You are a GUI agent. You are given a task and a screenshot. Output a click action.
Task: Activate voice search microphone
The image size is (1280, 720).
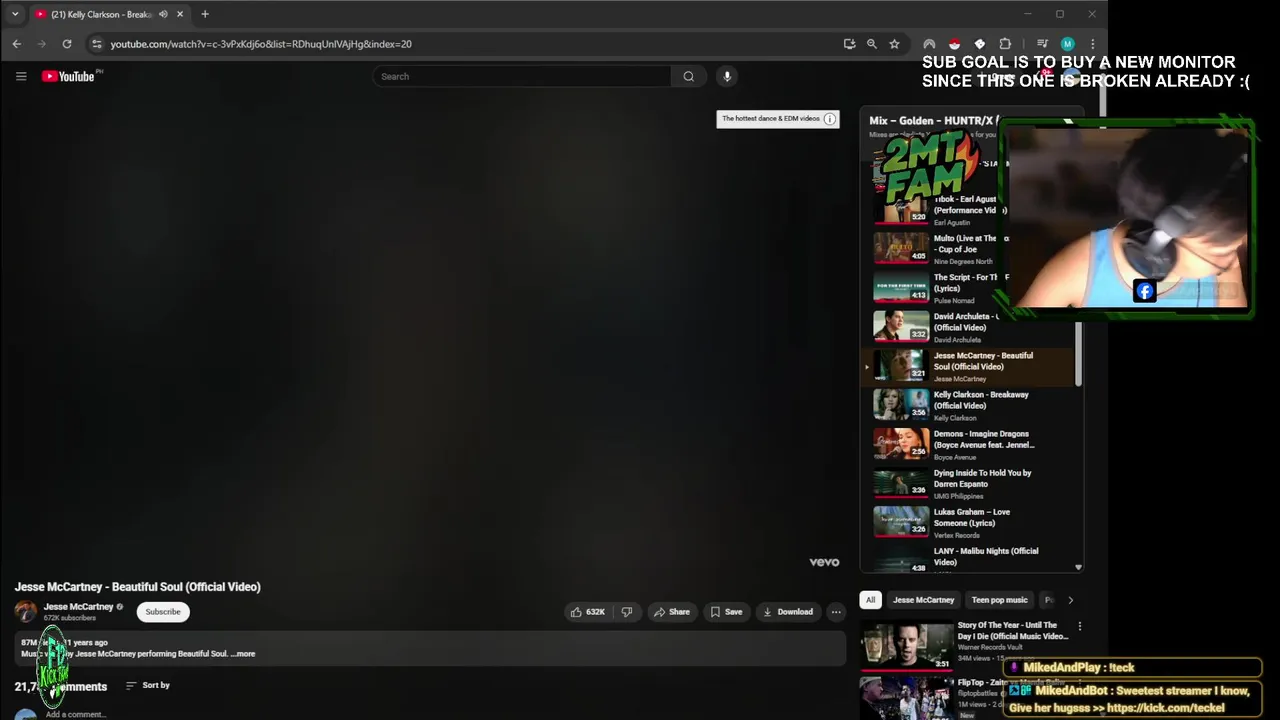[727, 76]
